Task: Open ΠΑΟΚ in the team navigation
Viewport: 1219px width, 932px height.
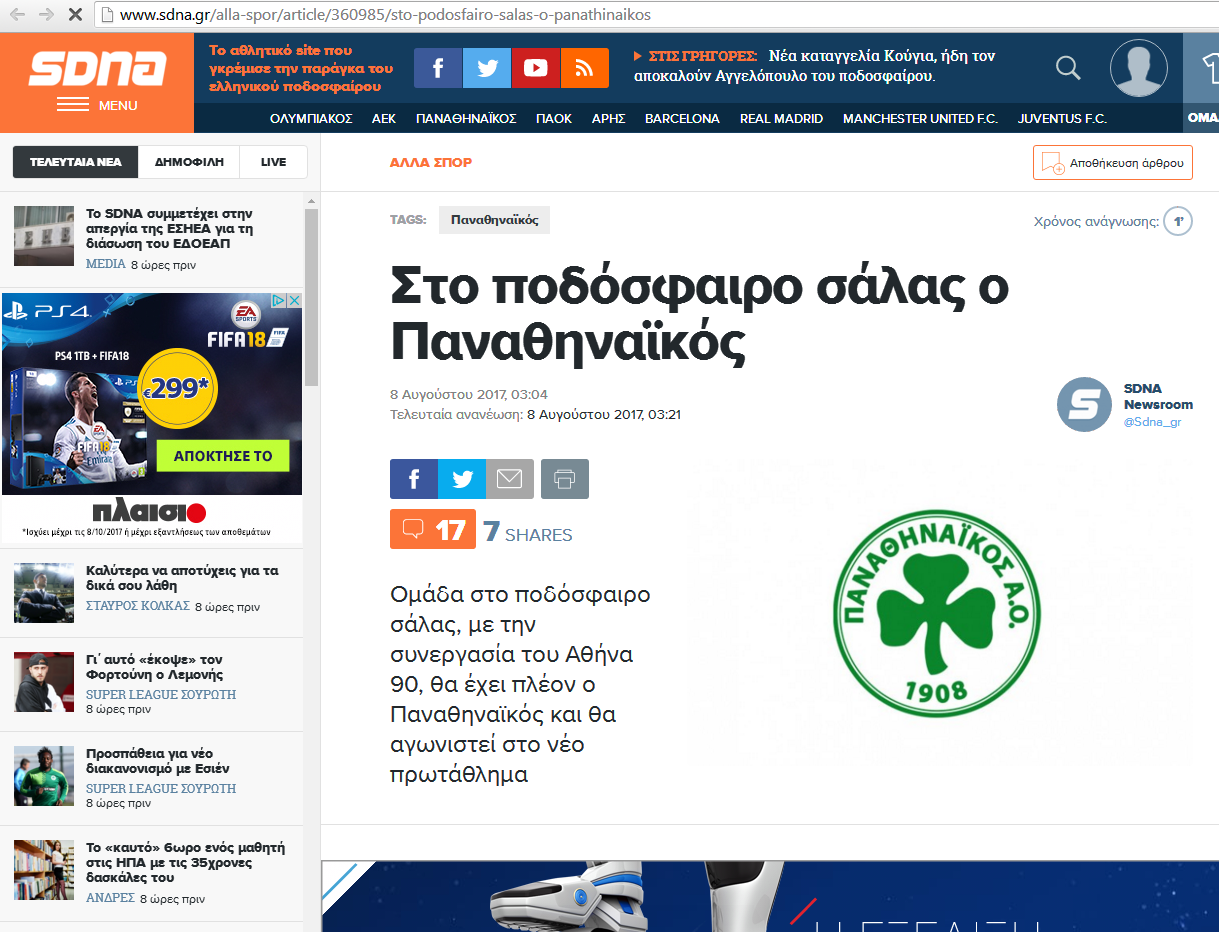Action: pyautogui.click(x=554, y=118)
